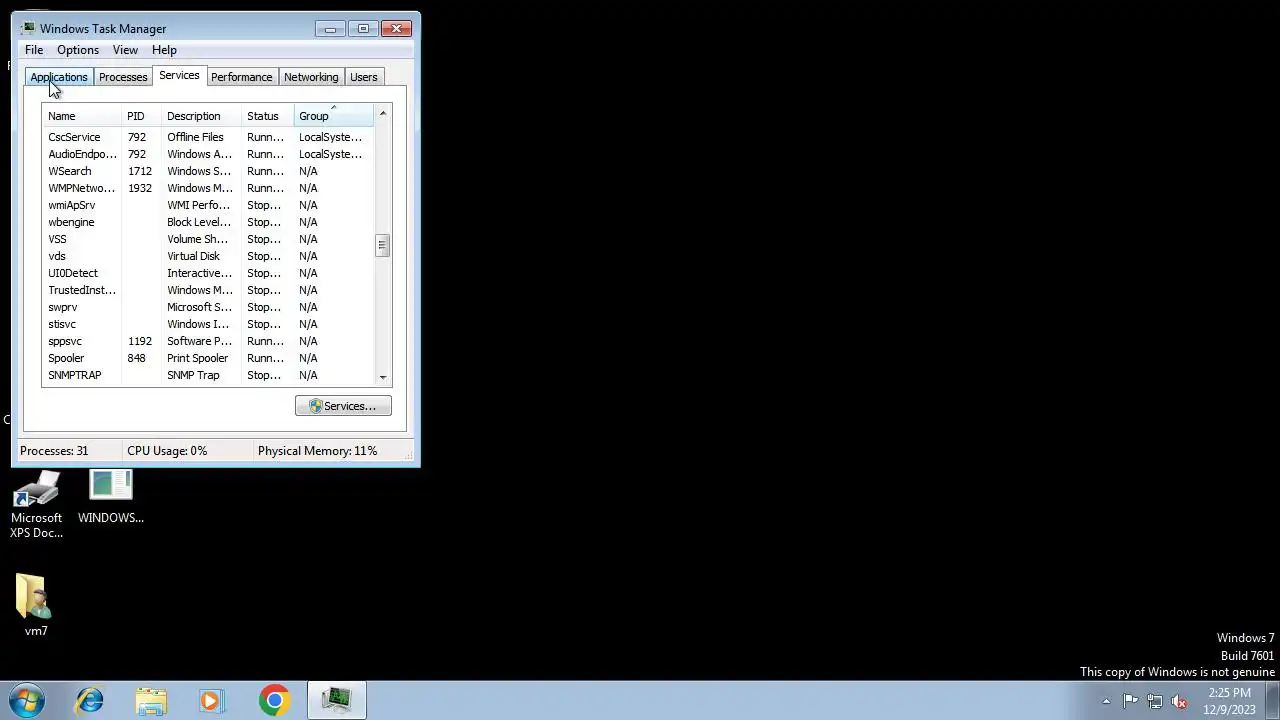Open the Help menu

point(164,50)
